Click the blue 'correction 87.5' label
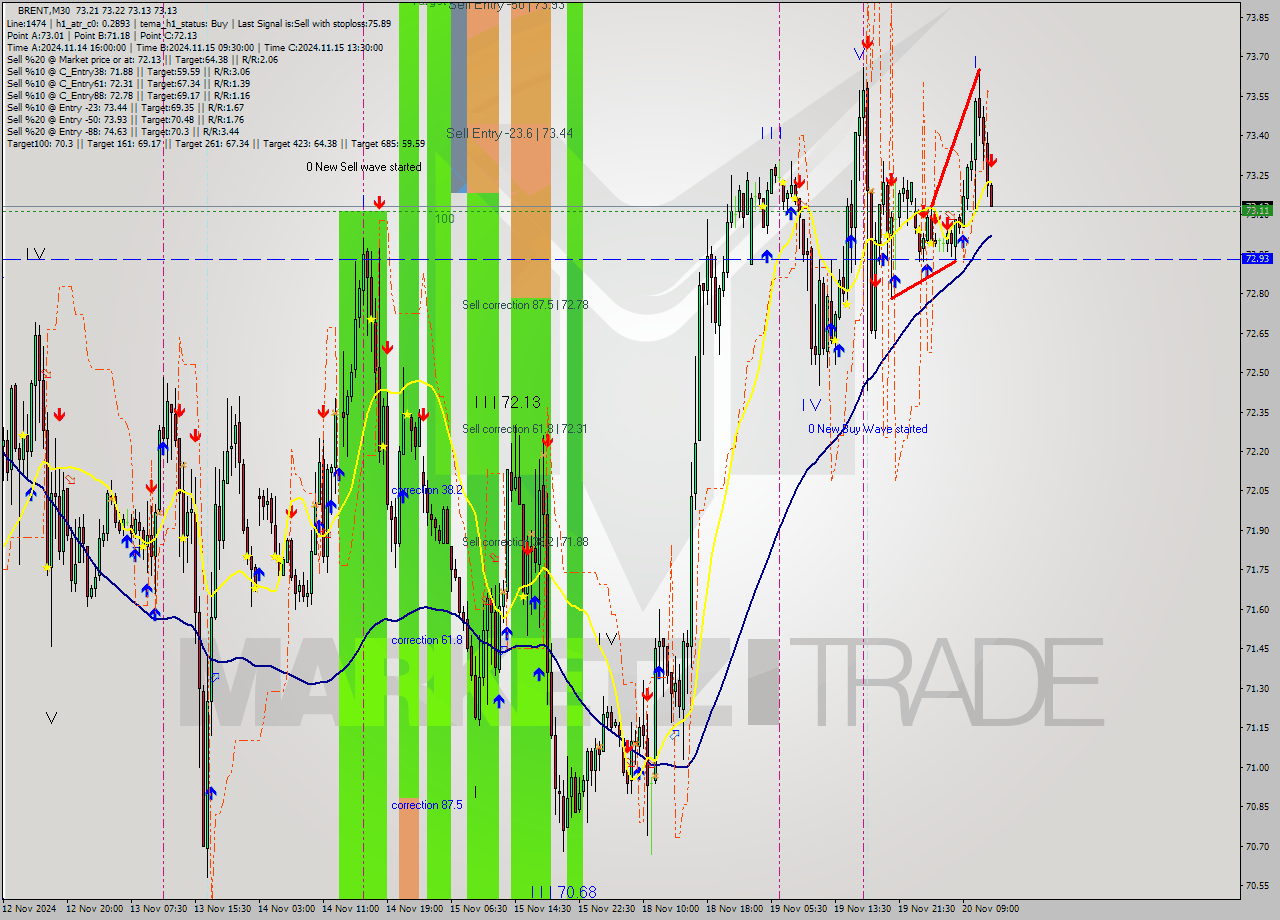Image resolution: width=1280 pixels, height=920 pixels. click(x=427, y=805)
